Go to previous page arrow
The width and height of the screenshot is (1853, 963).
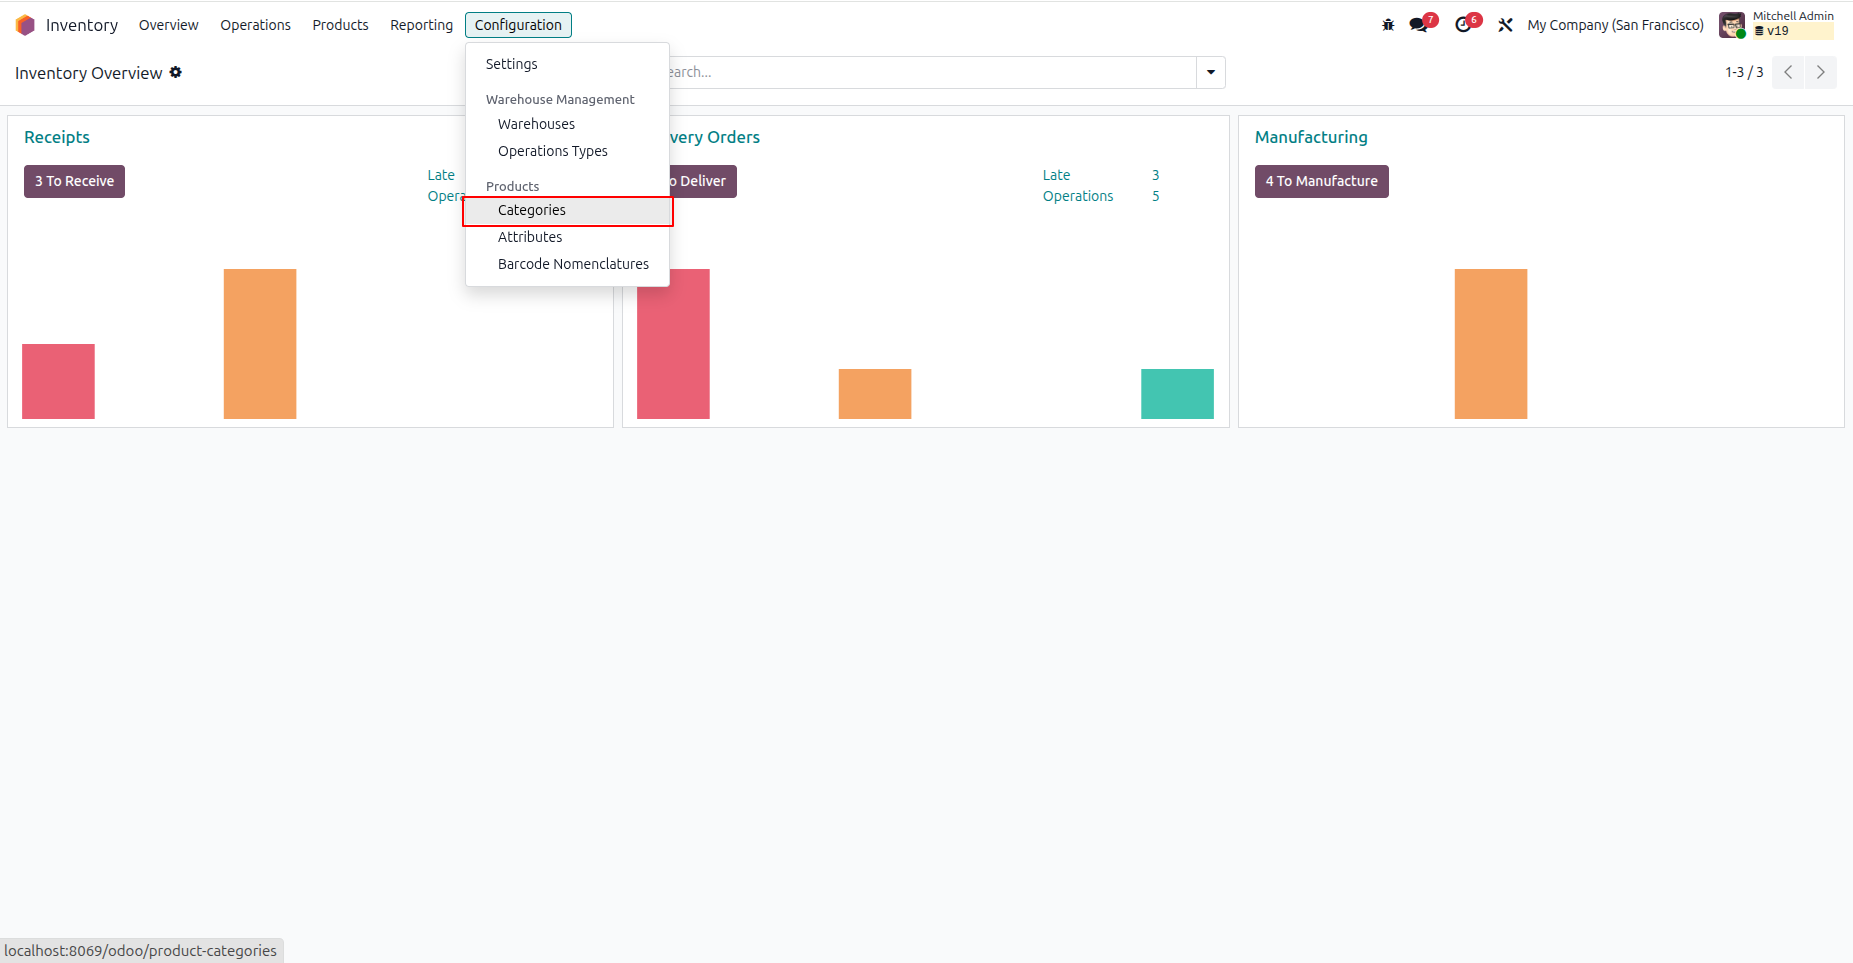(1788, 72)
